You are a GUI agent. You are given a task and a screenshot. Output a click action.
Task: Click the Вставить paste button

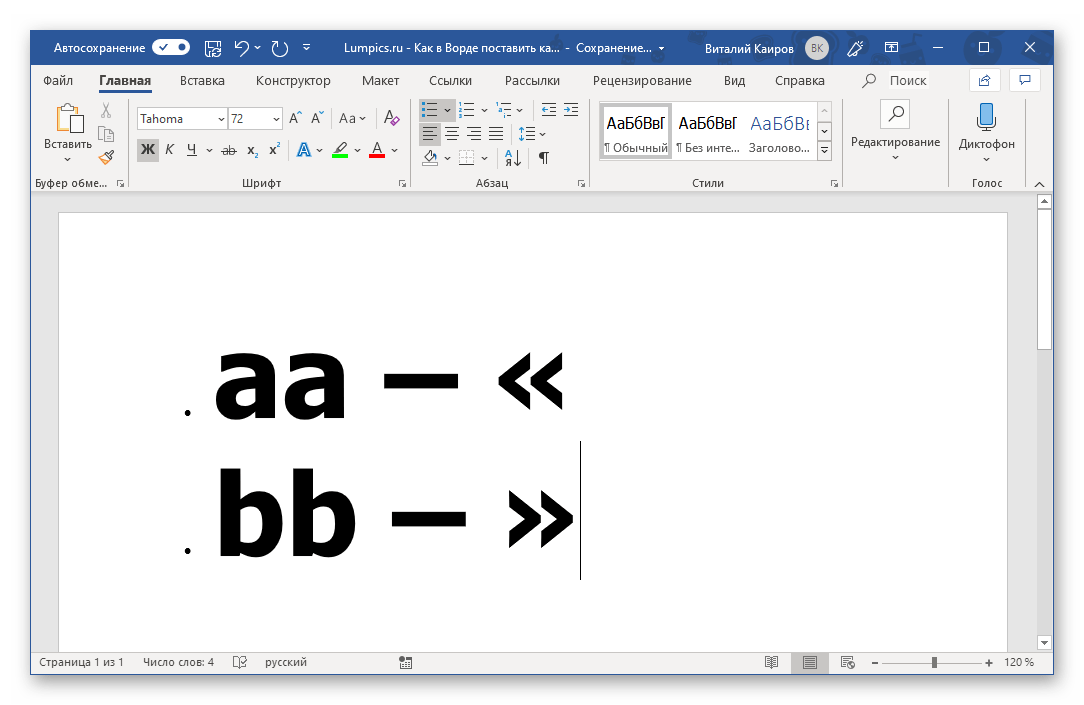point(68,133)
